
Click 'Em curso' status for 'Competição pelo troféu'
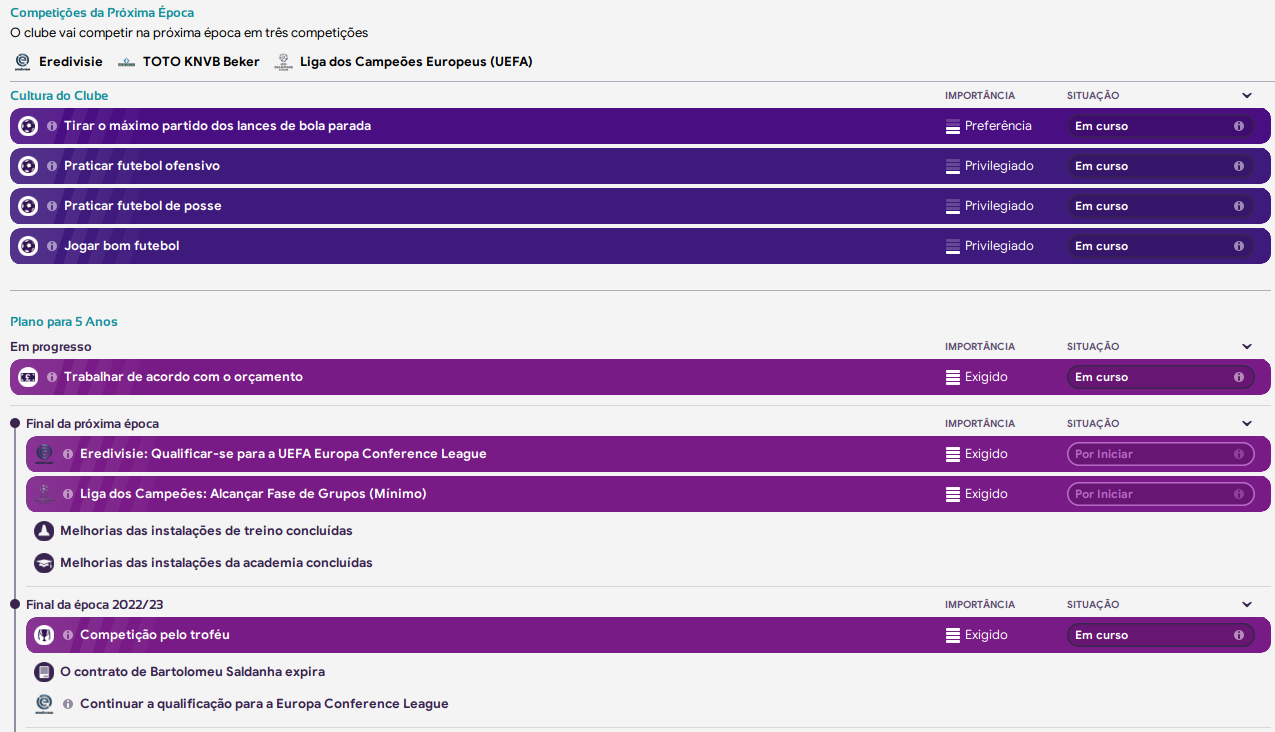tap(1160, 635)
